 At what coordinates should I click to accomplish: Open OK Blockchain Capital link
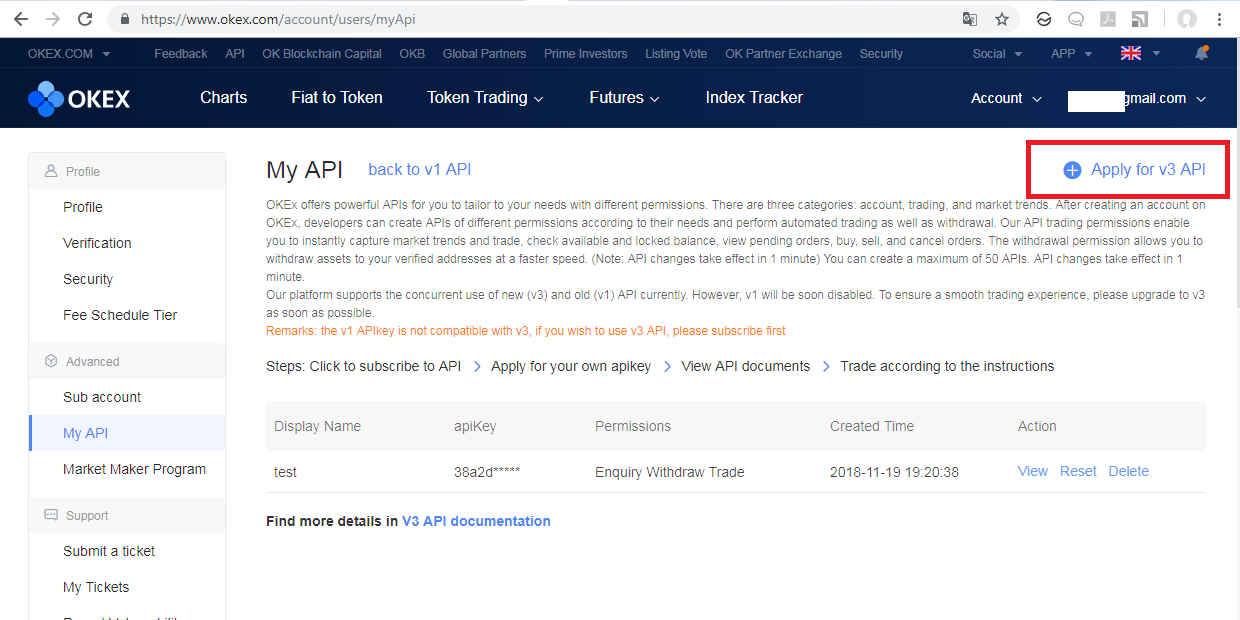click(x=322, y=54)
